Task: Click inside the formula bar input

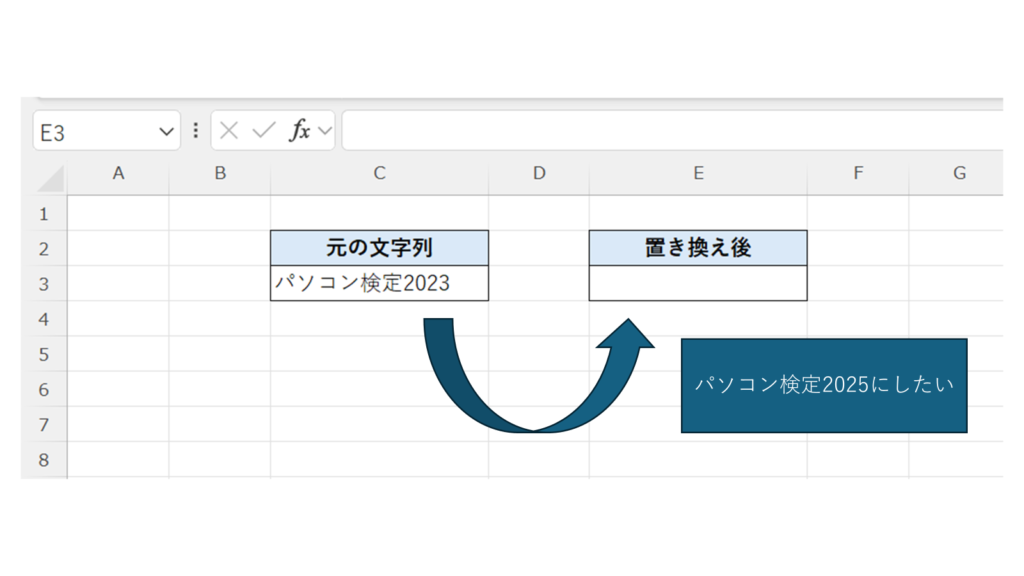Action: (670, 131)
